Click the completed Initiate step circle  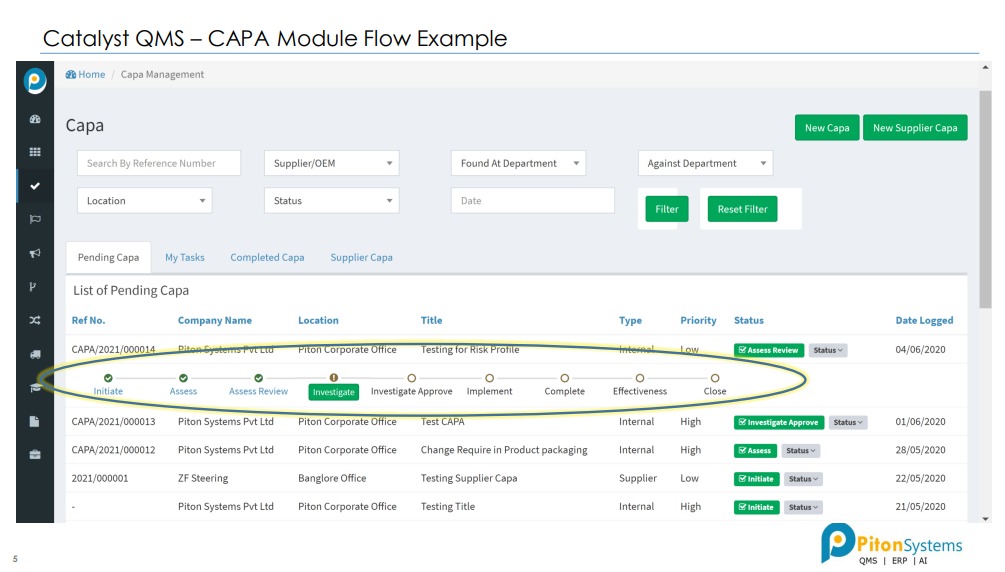tap(108, 378)
